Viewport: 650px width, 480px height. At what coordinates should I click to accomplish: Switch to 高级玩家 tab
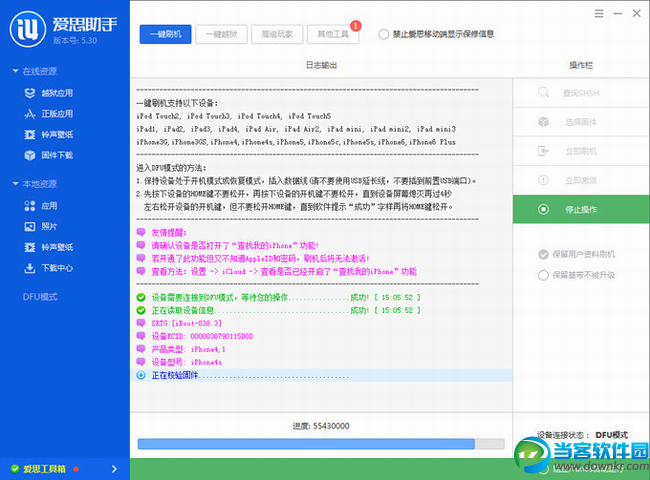(277, 34)
